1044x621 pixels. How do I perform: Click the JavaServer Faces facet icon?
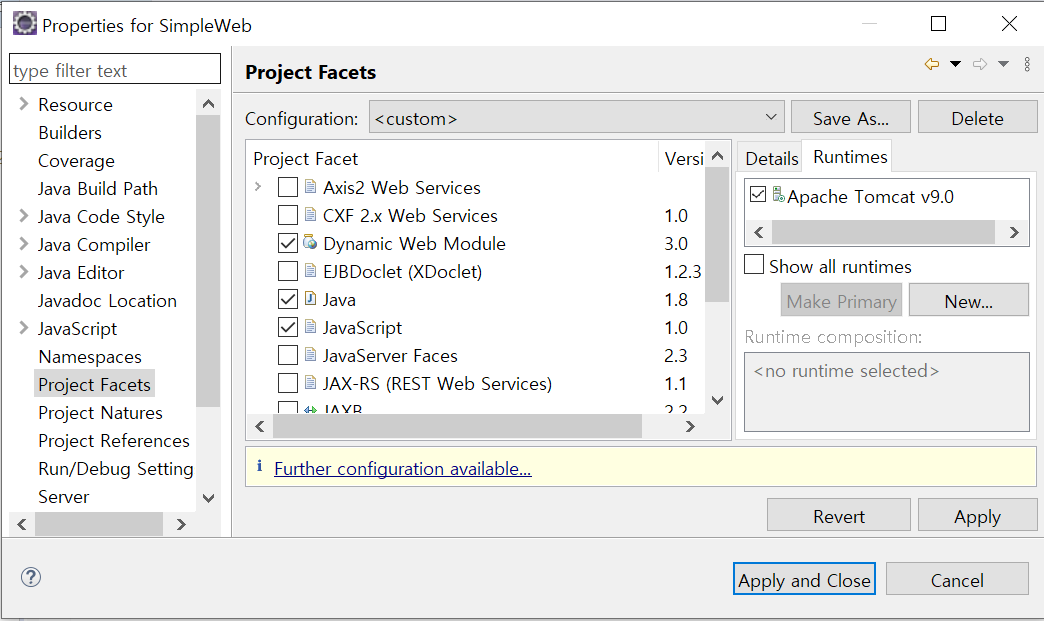(x=310, y=354)
